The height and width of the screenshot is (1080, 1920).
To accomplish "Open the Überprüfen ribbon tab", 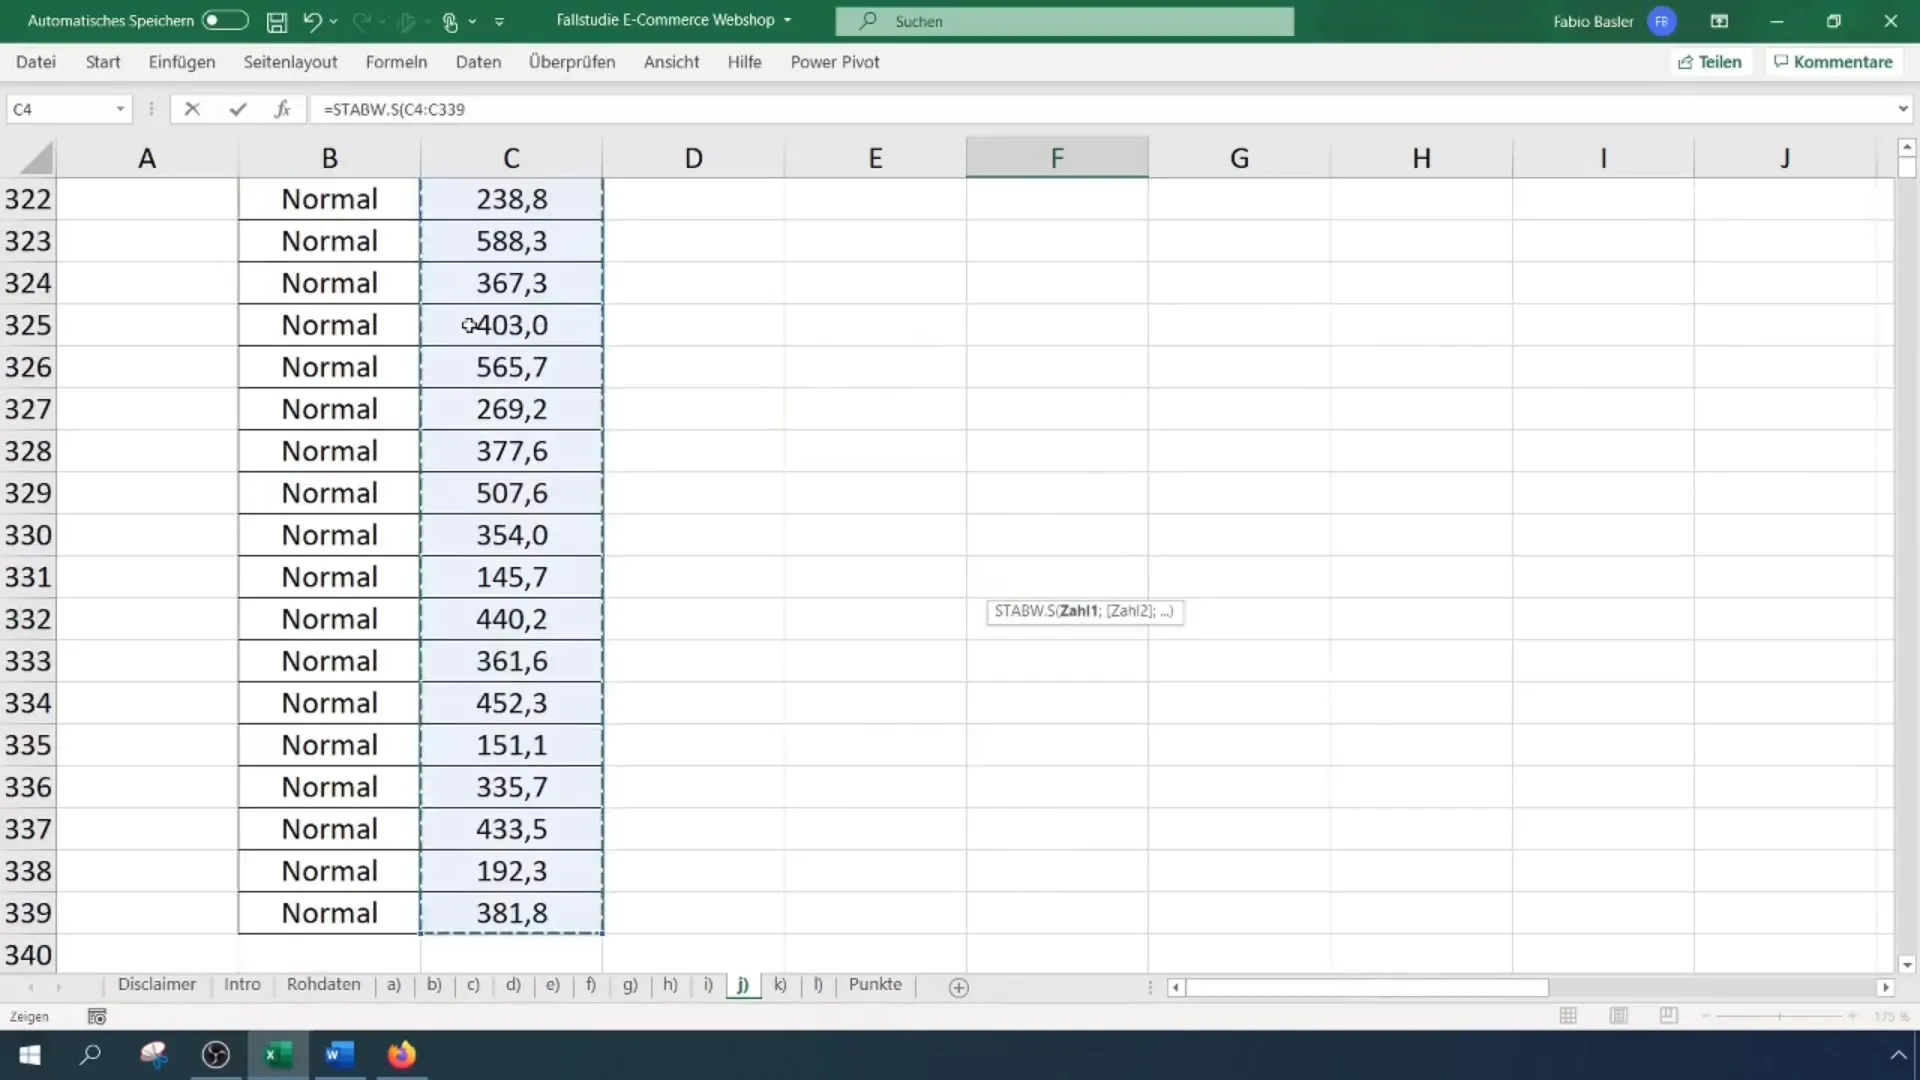I will [x=572, y=62].
